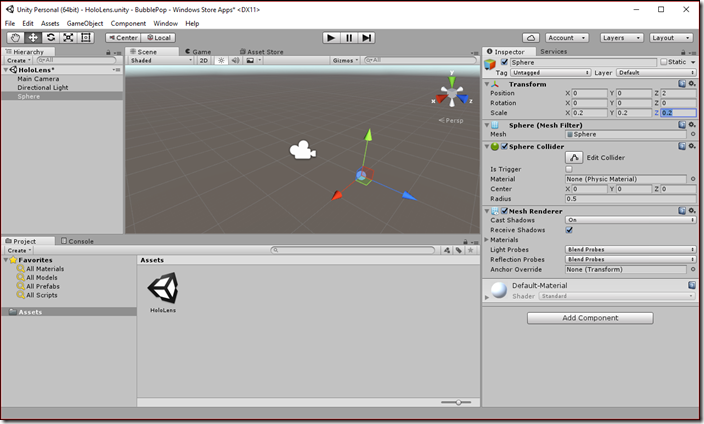The height and width of the screenshot is (424, 704).
Task: Toggle 2D scene view mode
Action: tap(203, 60)
